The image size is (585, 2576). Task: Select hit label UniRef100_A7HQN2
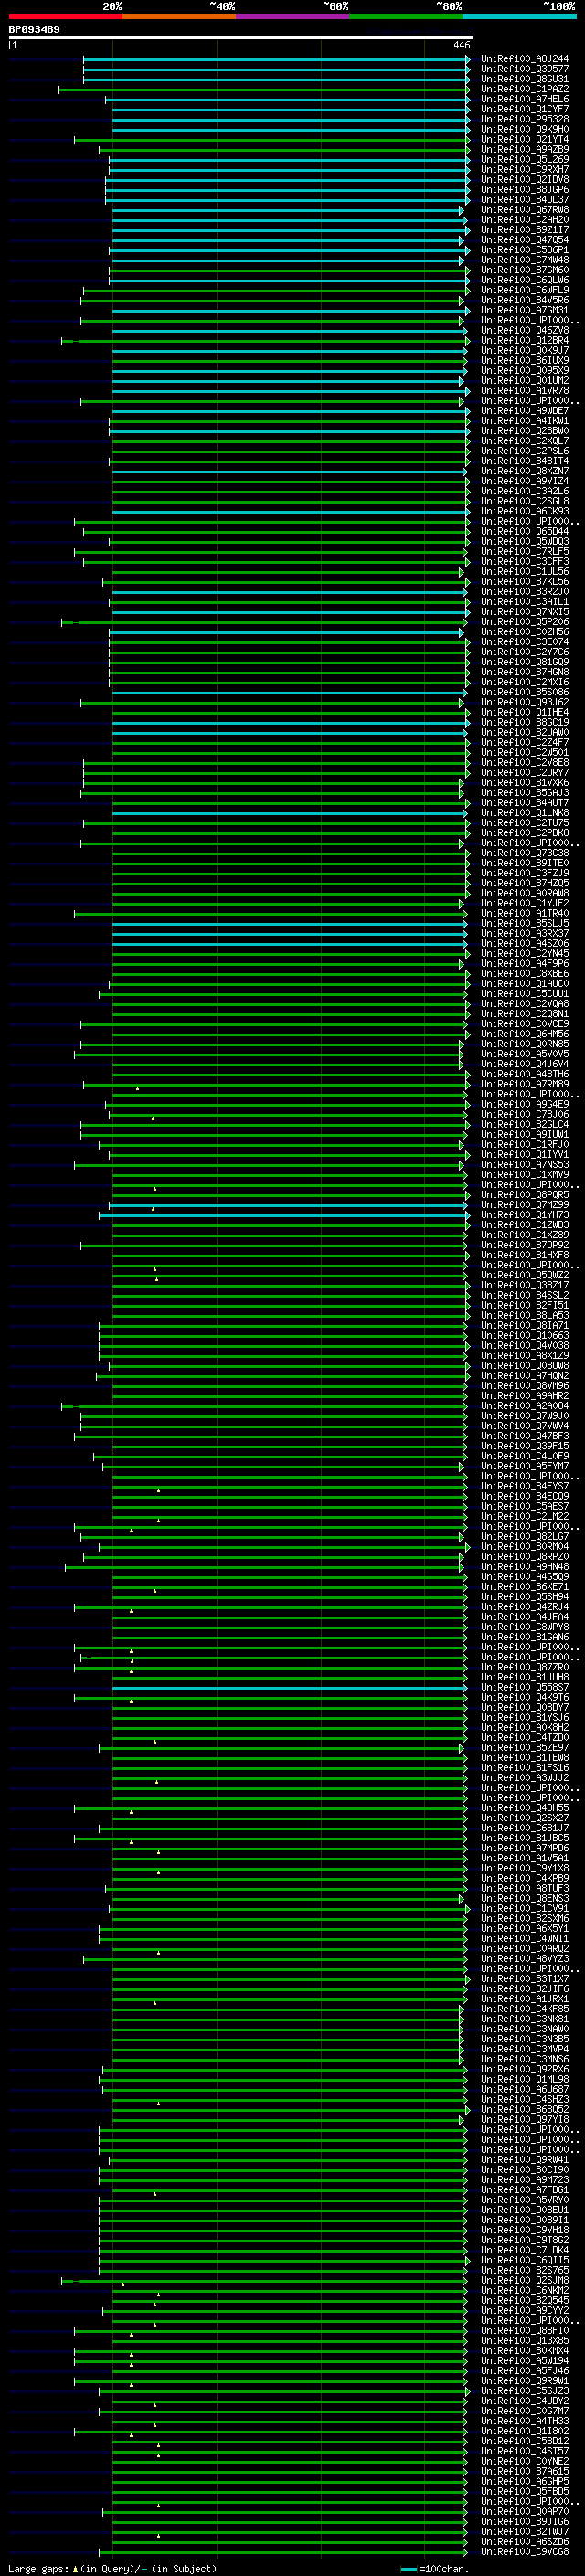pyautogui.click(x=524, y=1375)
